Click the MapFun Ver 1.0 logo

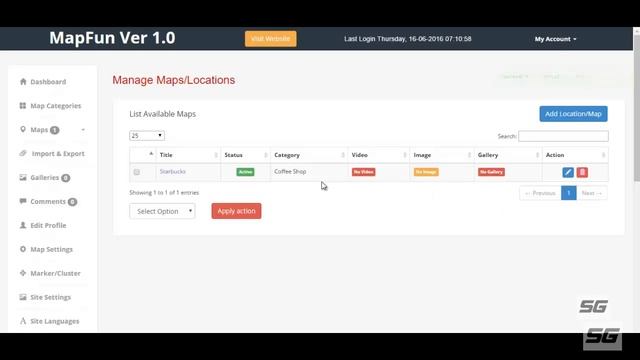112,38
